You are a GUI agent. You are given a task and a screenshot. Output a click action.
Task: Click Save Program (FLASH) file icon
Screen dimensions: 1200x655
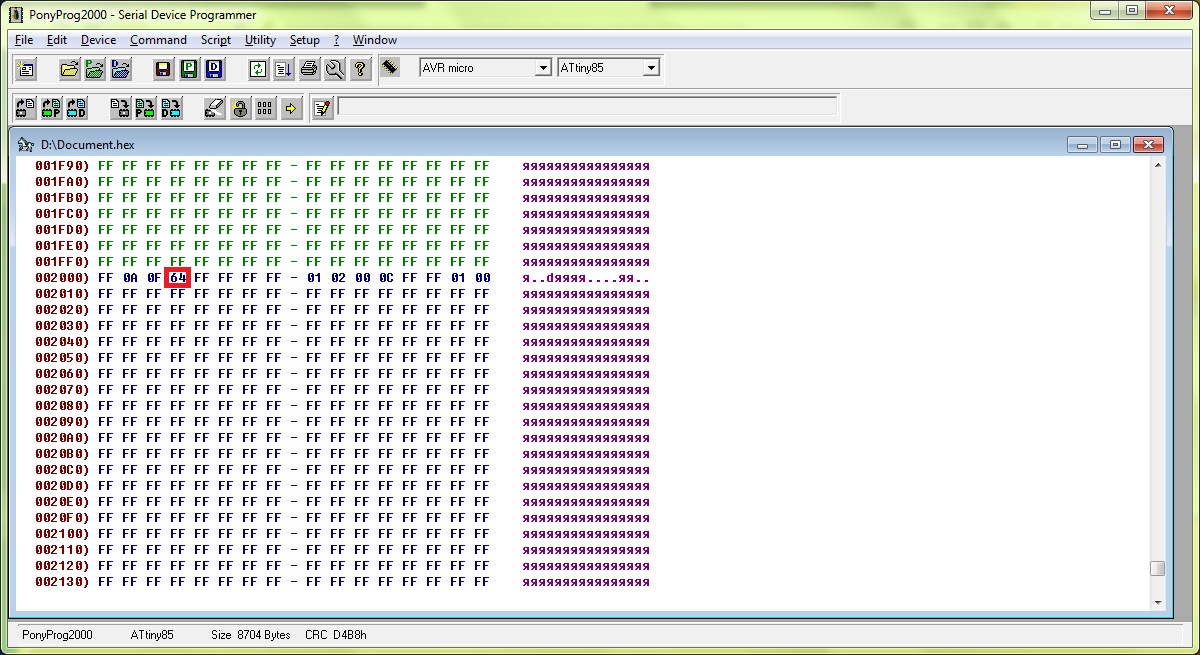(x=188, y=69)
